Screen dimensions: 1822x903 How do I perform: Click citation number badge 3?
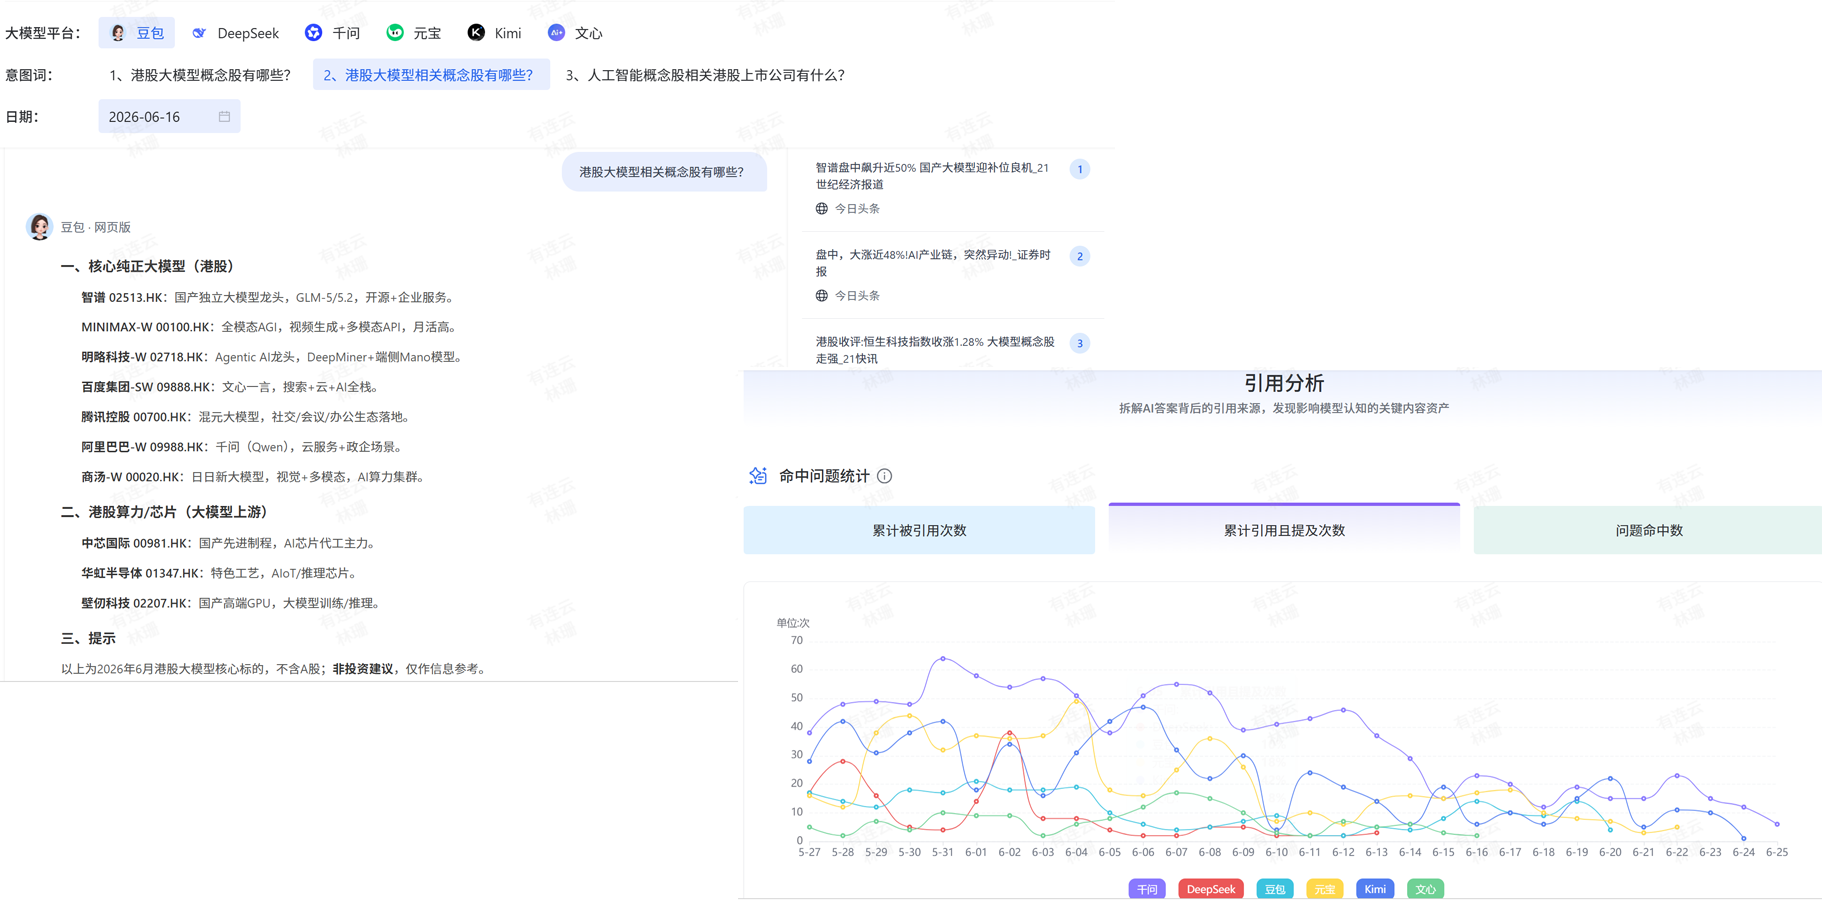[1079, 343]
